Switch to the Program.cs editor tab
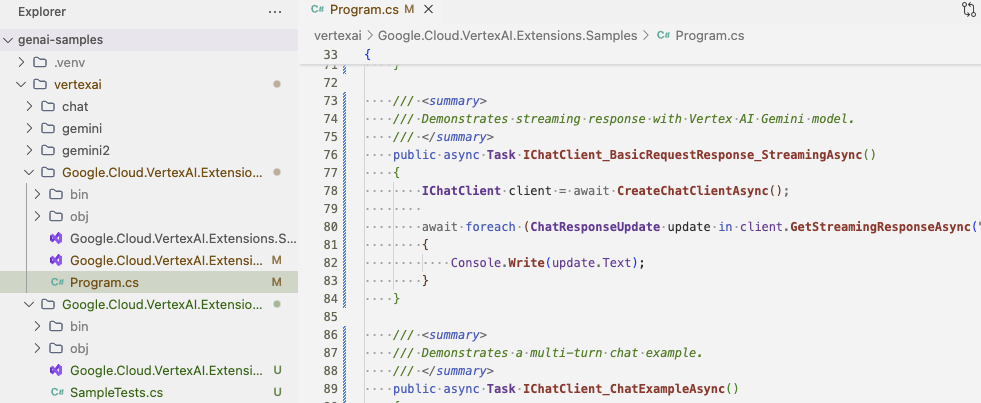The width and height of the screenshot is (981, 403). tap(364, 10)
